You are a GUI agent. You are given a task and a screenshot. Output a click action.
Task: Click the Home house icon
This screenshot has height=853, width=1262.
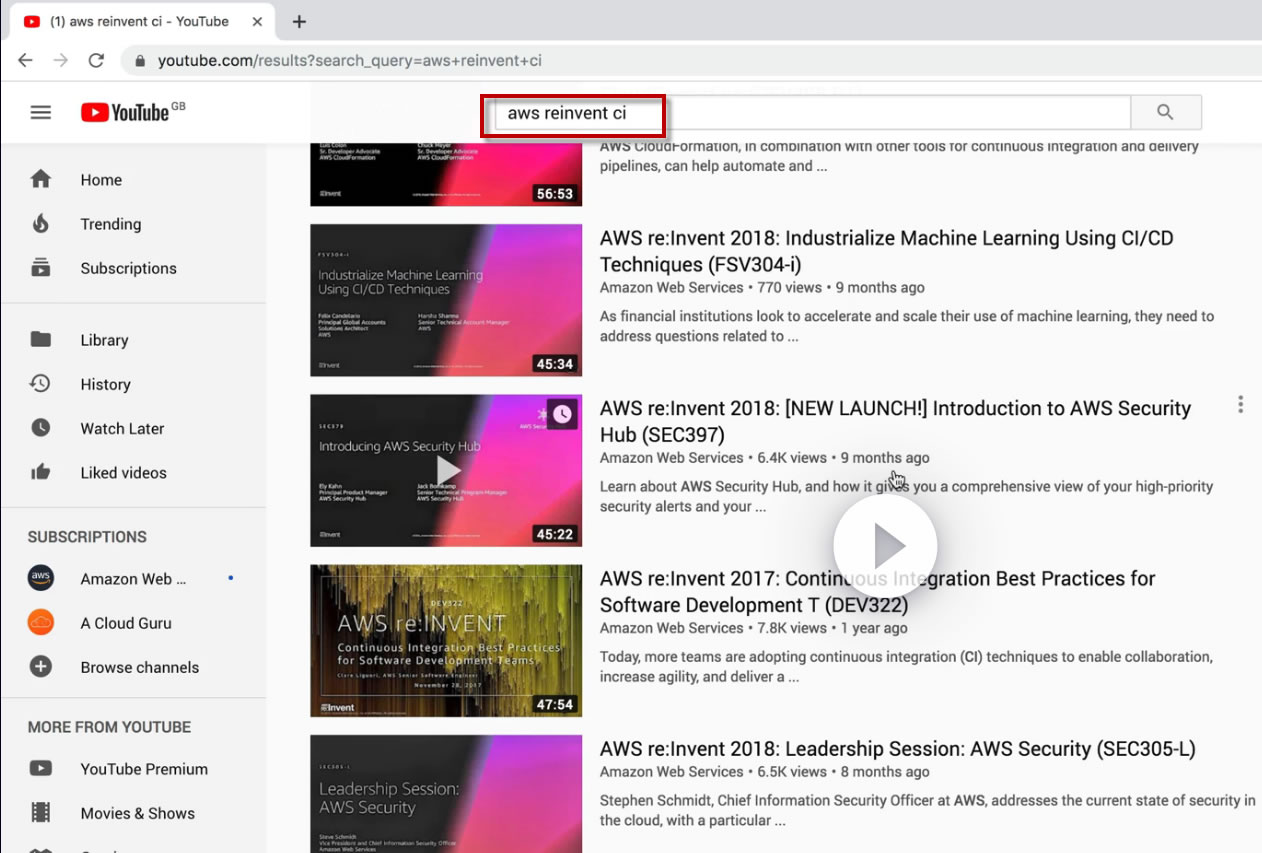[x=40, y=179]
